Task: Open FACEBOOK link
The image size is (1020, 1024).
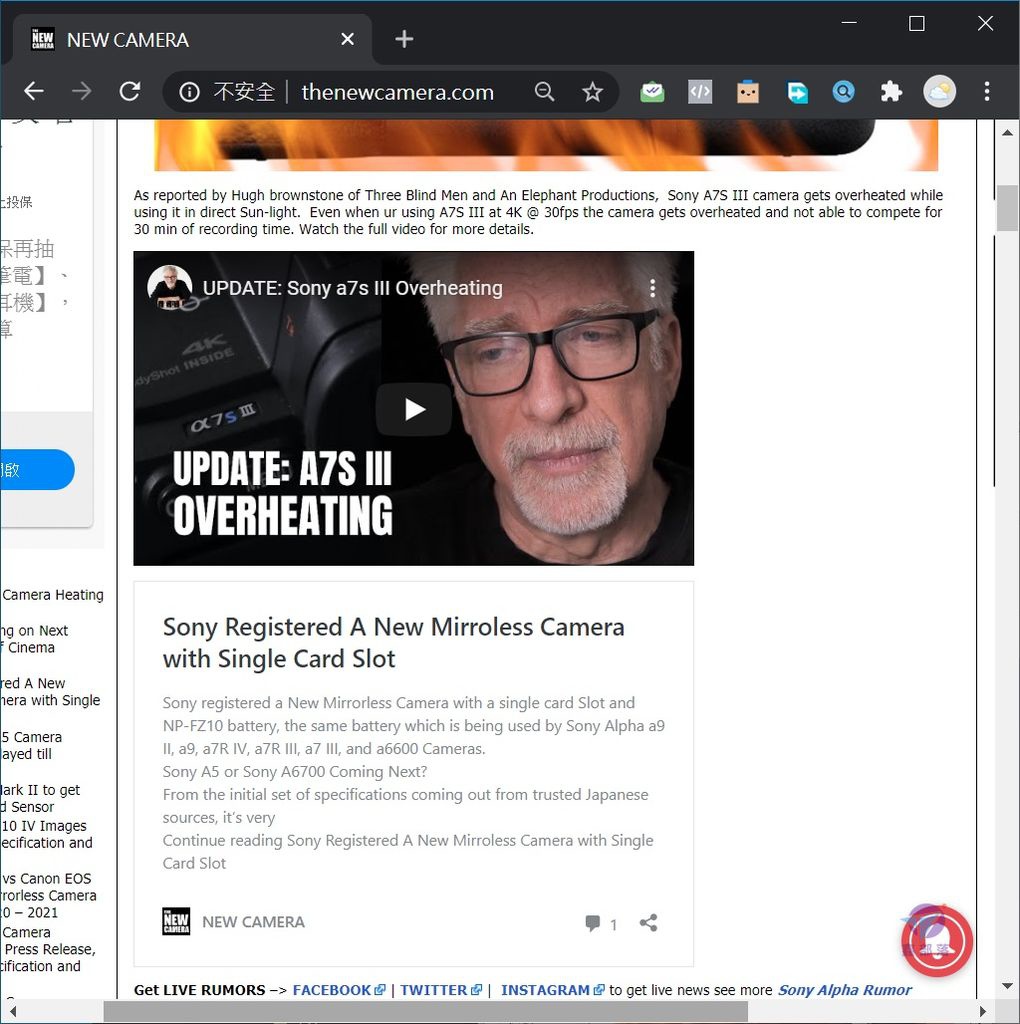Action: (339, 990)
